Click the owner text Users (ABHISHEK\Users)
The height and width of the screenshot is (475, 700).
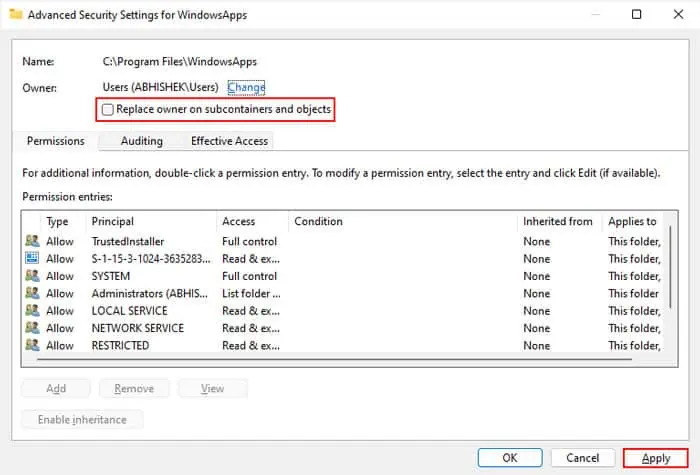pos(161,88)
